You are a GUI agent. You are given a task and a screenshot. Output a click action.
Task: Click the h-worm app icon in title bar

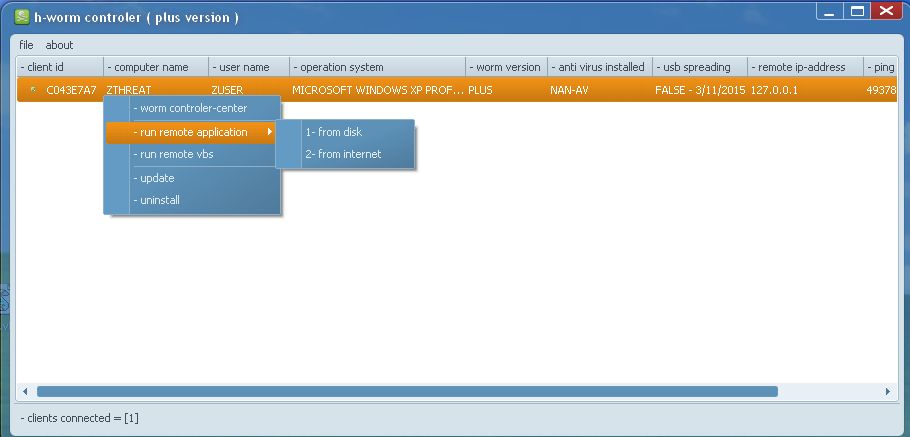coord(21,18)
